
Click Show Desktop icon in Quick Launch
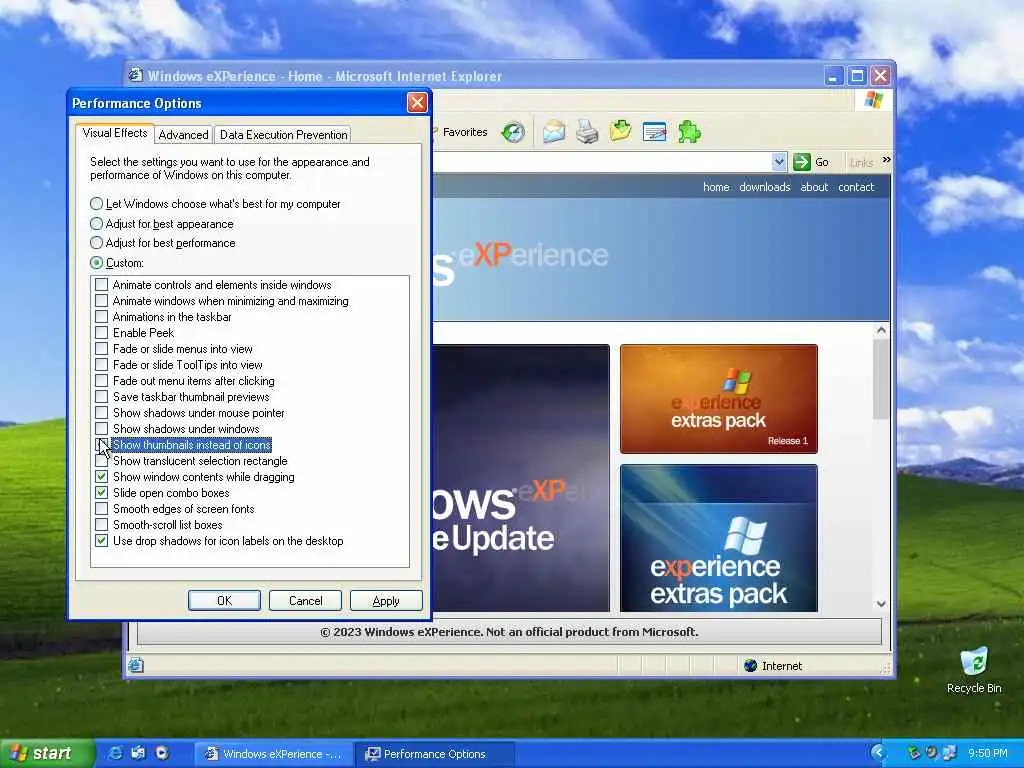pyautogui.click(x=138, y=753)
